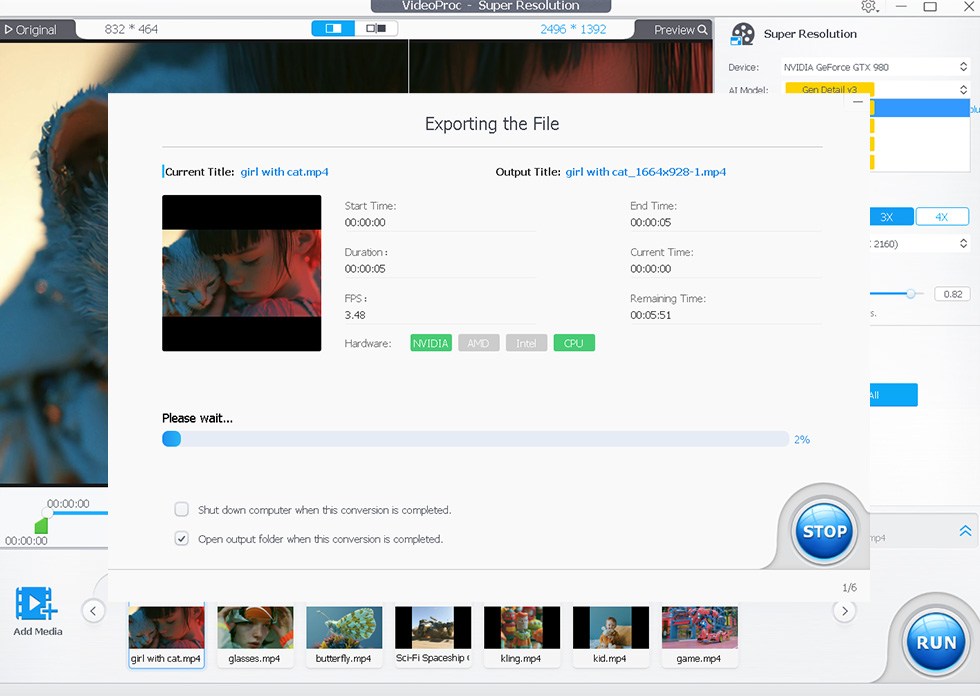The image size is (980, 696).
Task: Select the Sci-Fi Spaceship thumbnail
Action: 432,635
